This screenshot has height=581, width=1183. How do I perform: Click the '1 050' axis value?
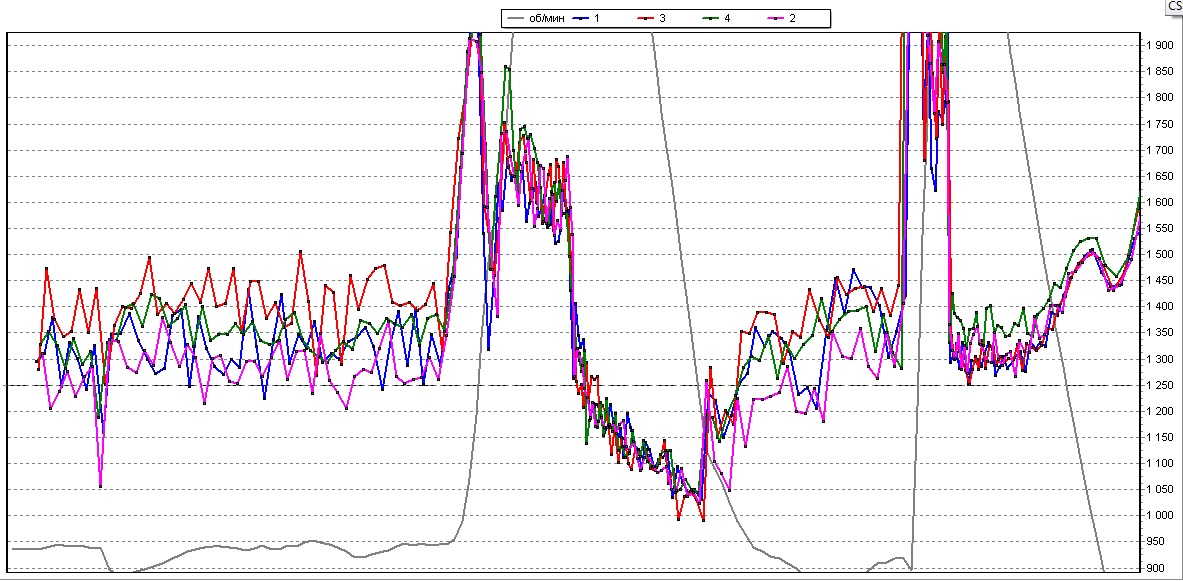(x=1159, y=490)
